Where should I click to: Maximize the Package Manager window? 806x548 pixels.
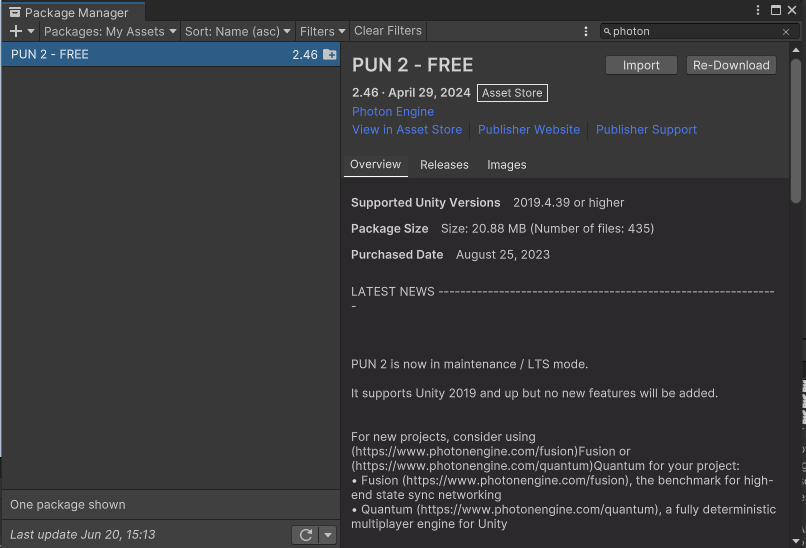point(776,10)
